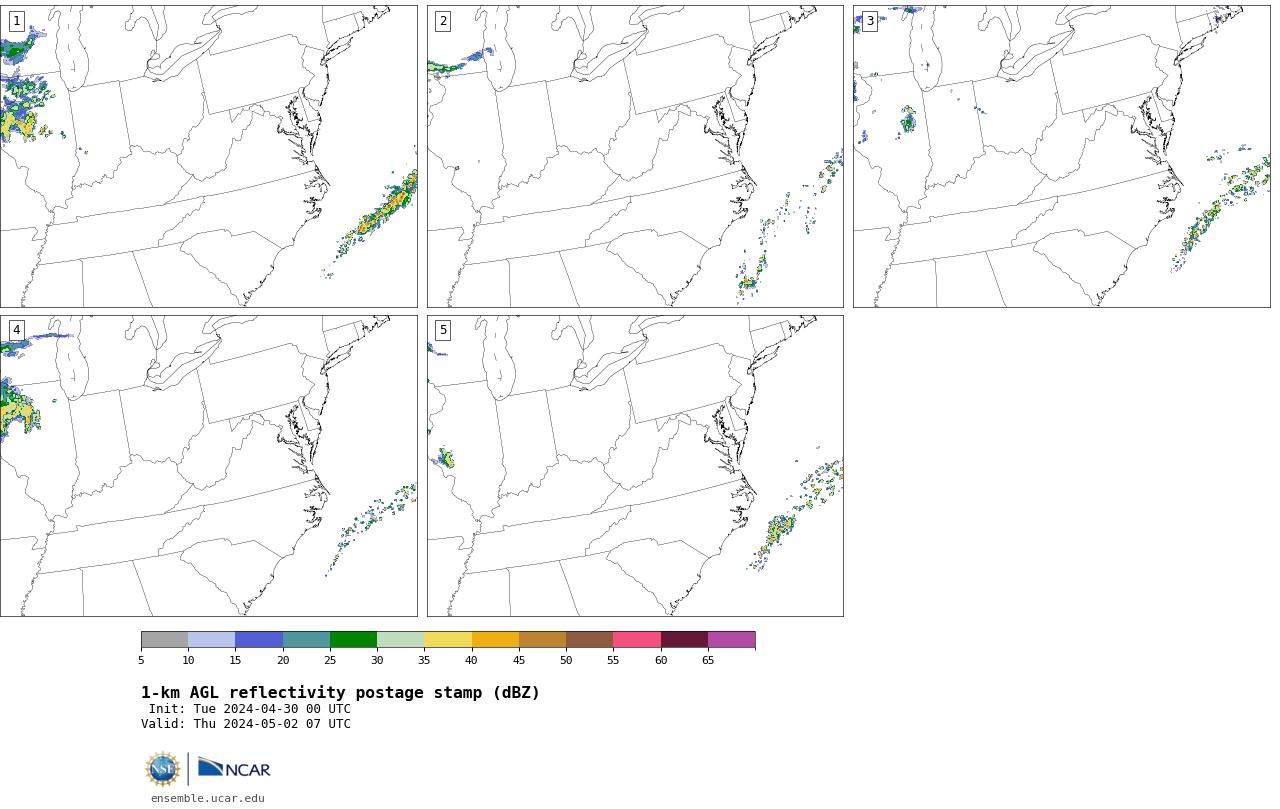Click the purple 65+ dBZ swatch
This screenshot has width=1280, height=809.
point(732,640)
